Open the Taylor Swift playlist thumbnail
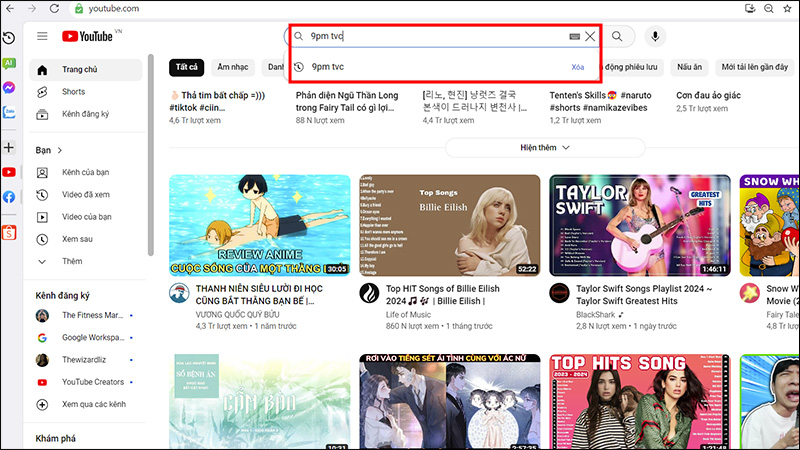 click(x=637, y=225)
